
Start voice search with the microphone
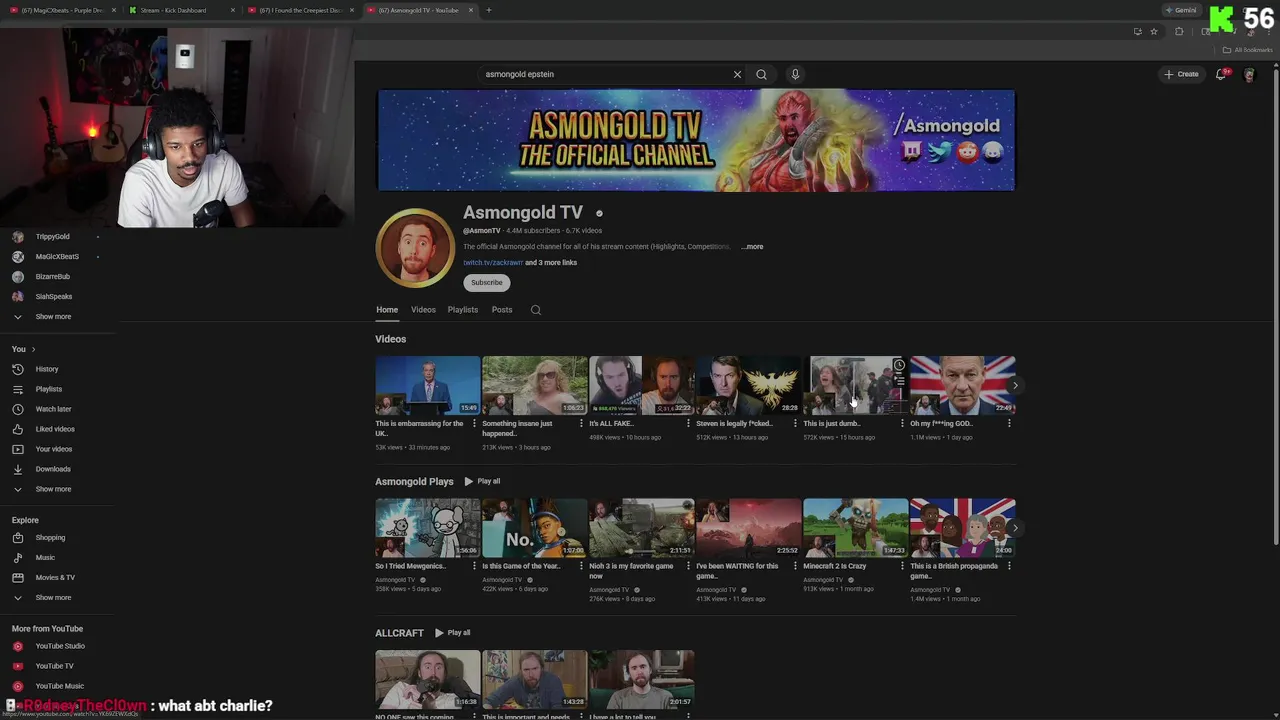click(x=795, y=74)
